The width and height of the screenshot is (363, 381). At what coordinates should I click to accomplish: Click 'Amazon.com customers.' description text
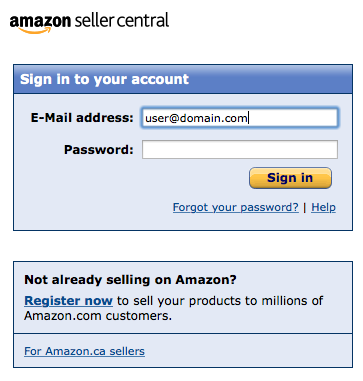click(x=98, y=316)
